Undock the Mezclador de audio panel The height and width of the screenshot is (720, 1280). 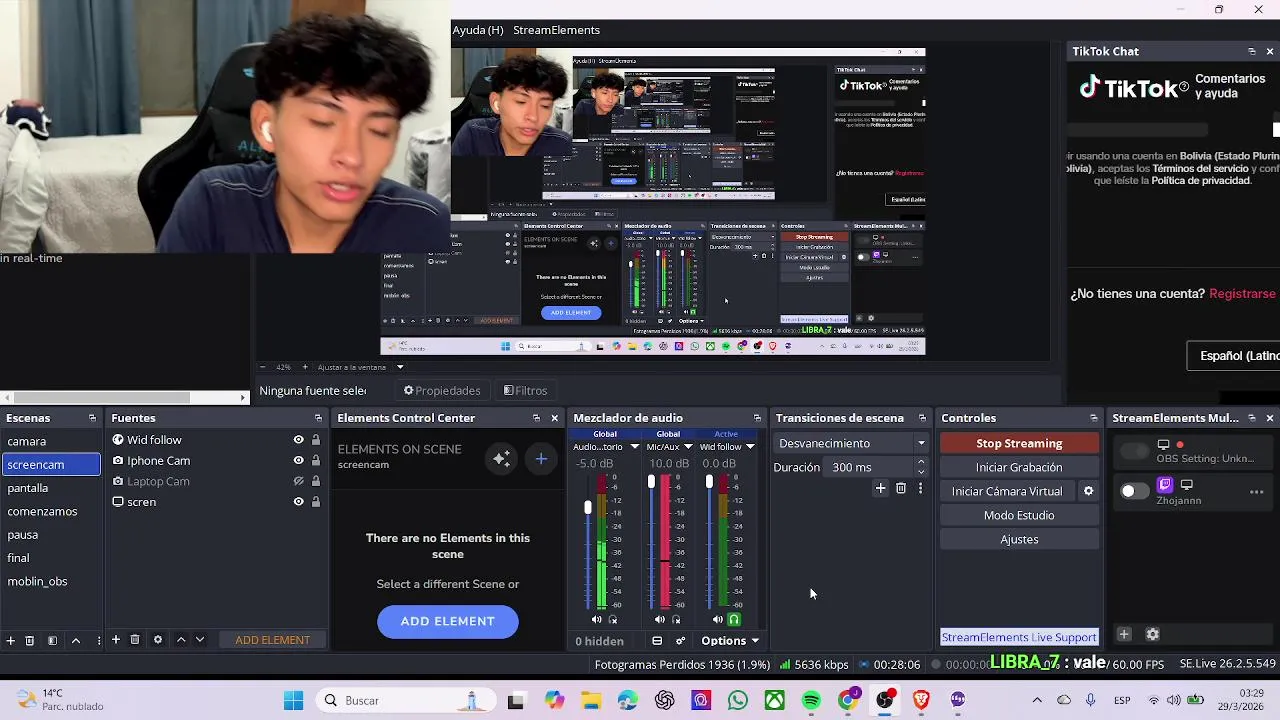pos(757,418)
